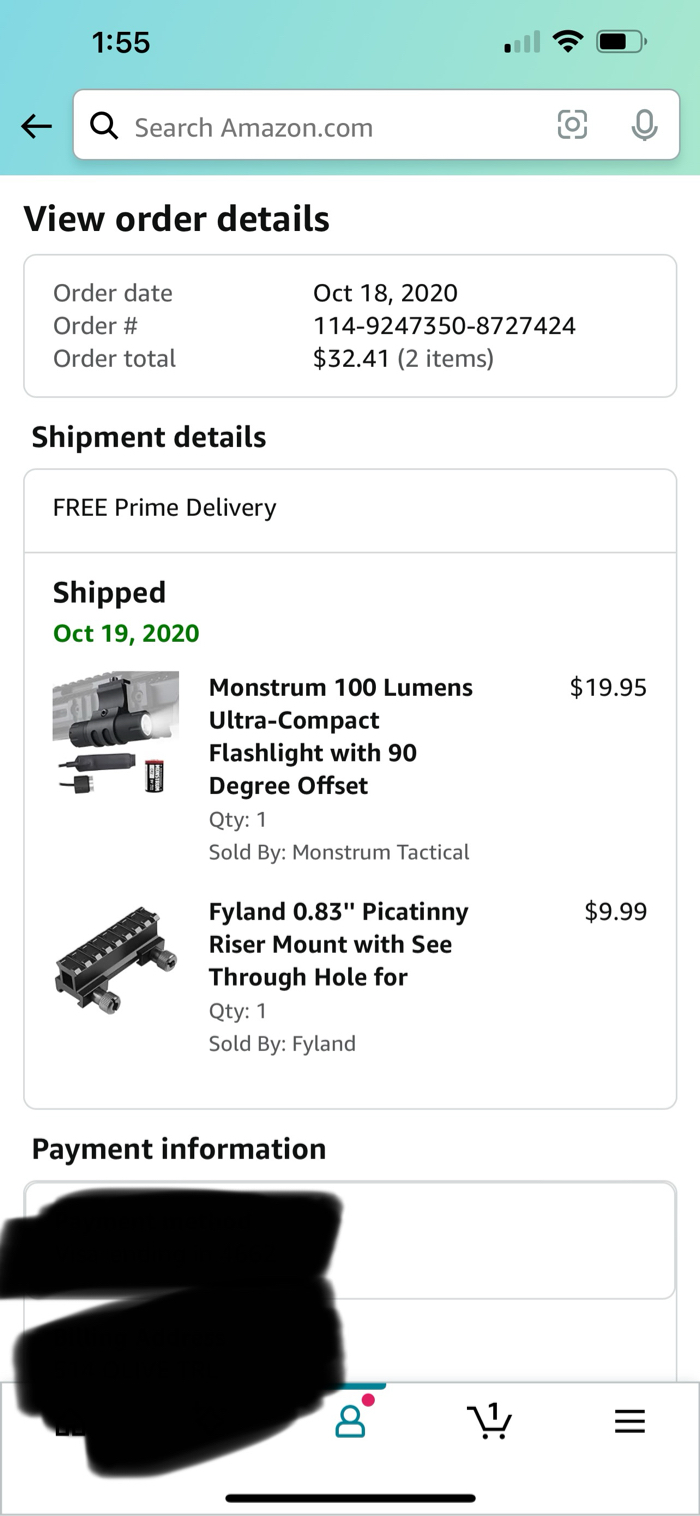
Task: Tap the Wi-Fi status icon
Action: pyautogui.click(x=568, y=42)
